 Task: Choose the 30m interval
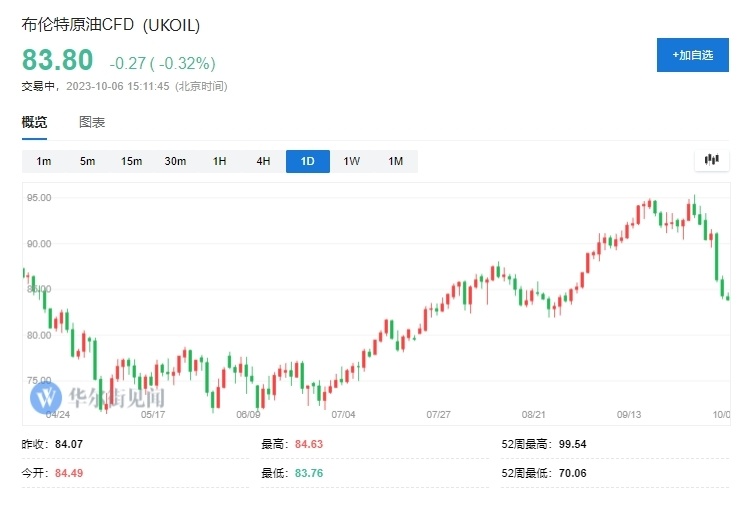click(x=176, y=161)
